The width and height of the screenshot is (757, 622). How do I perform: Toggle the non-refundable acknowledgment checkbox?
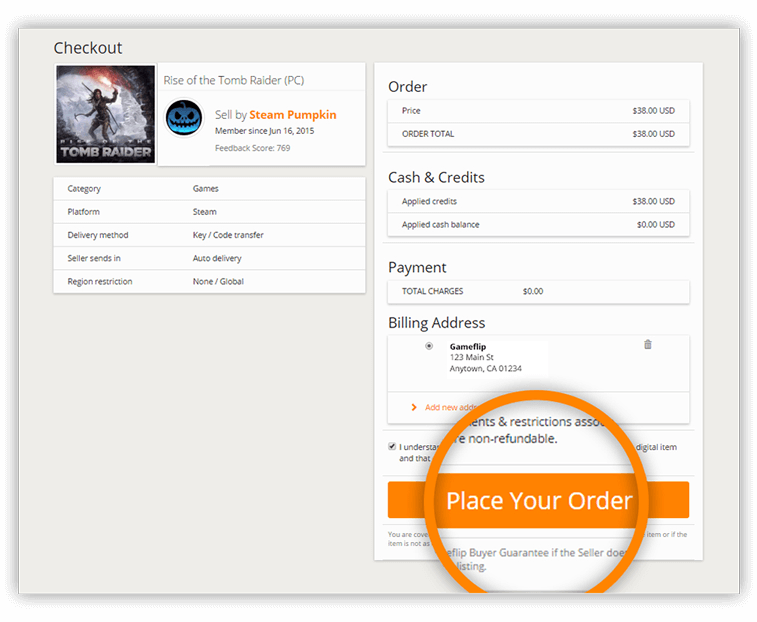[x=392, y=447]
